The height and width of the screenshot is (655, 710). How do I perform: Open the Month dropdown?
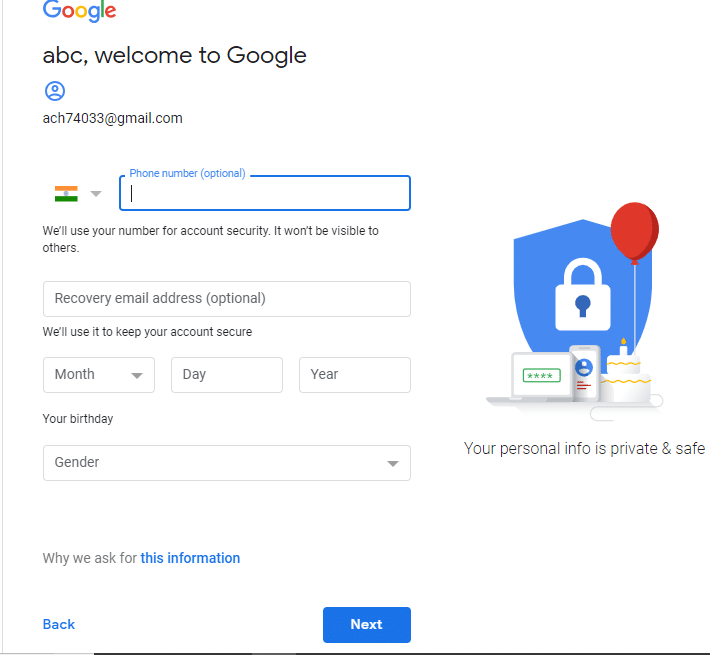98,375
